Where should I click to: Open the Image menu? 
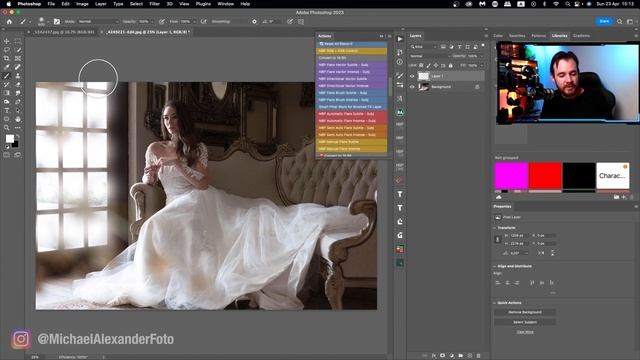[x=82, y=4]
